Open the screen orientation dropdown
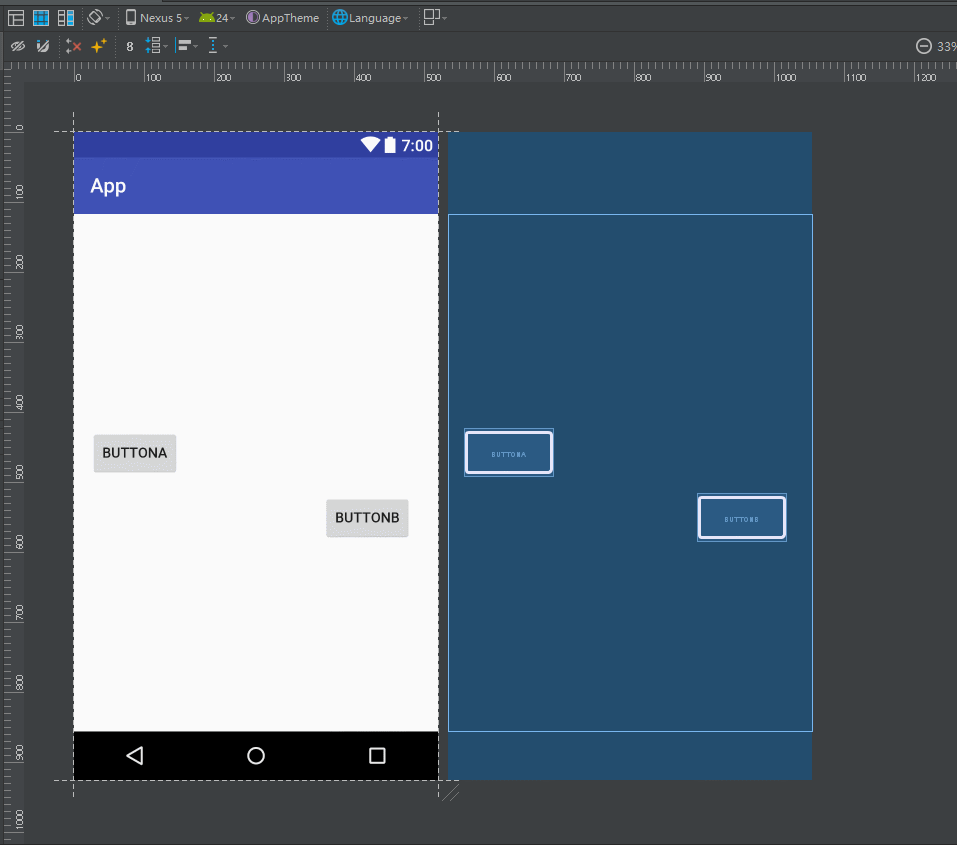This screenshot has height=845, width=957. tap(98, 18)
